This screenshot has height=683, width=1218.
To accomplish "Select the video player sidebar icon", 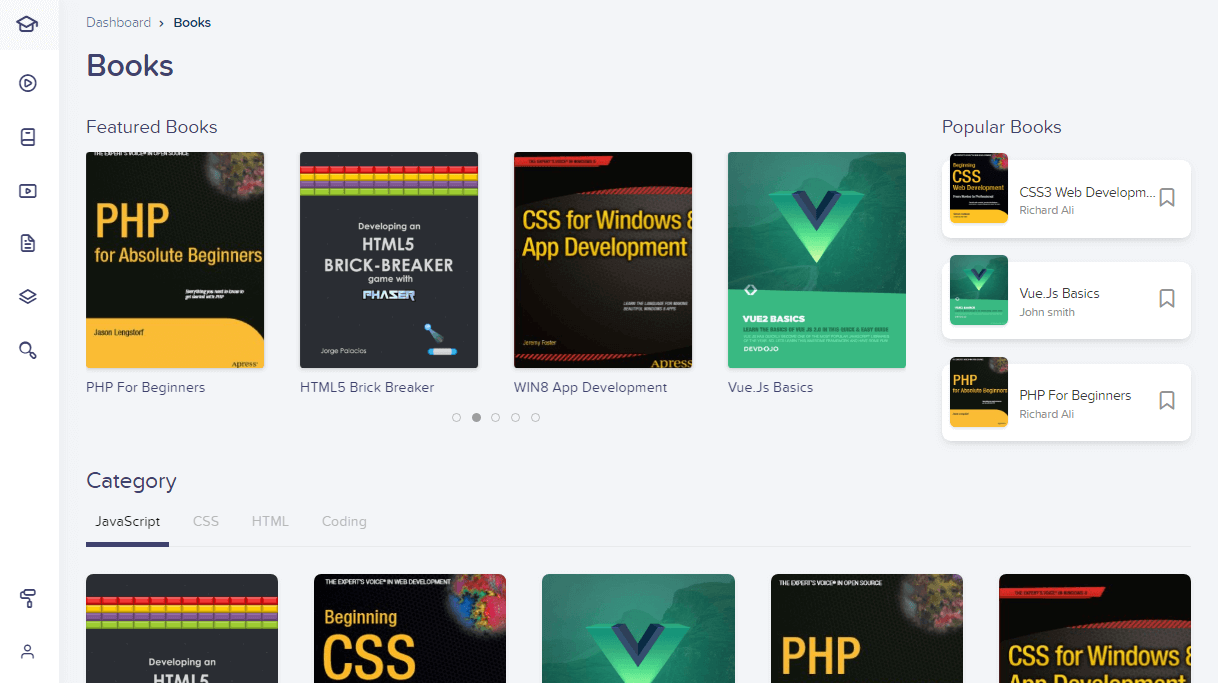I will [x=28, y=191].
